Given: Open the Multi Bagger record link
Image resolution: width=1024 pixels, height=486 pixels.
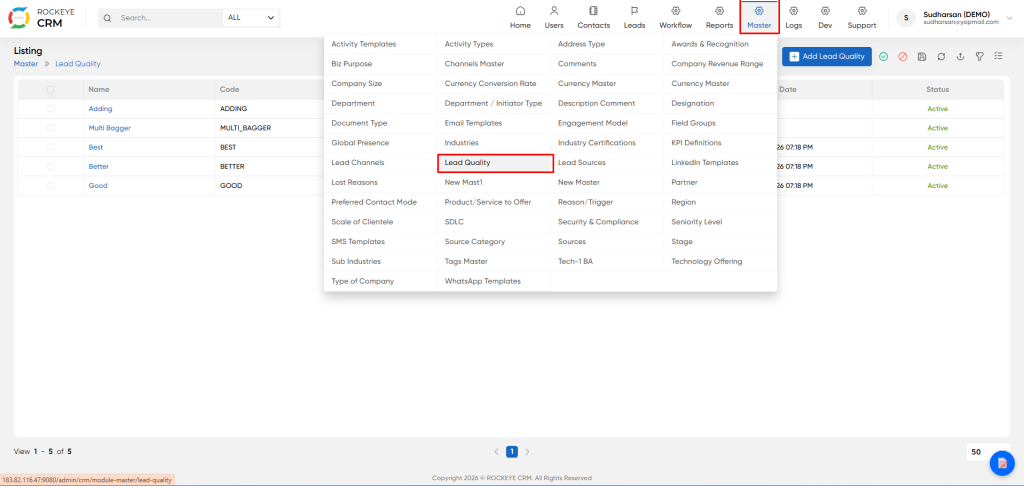Looking at the screenshot, I should pos(110,128).
